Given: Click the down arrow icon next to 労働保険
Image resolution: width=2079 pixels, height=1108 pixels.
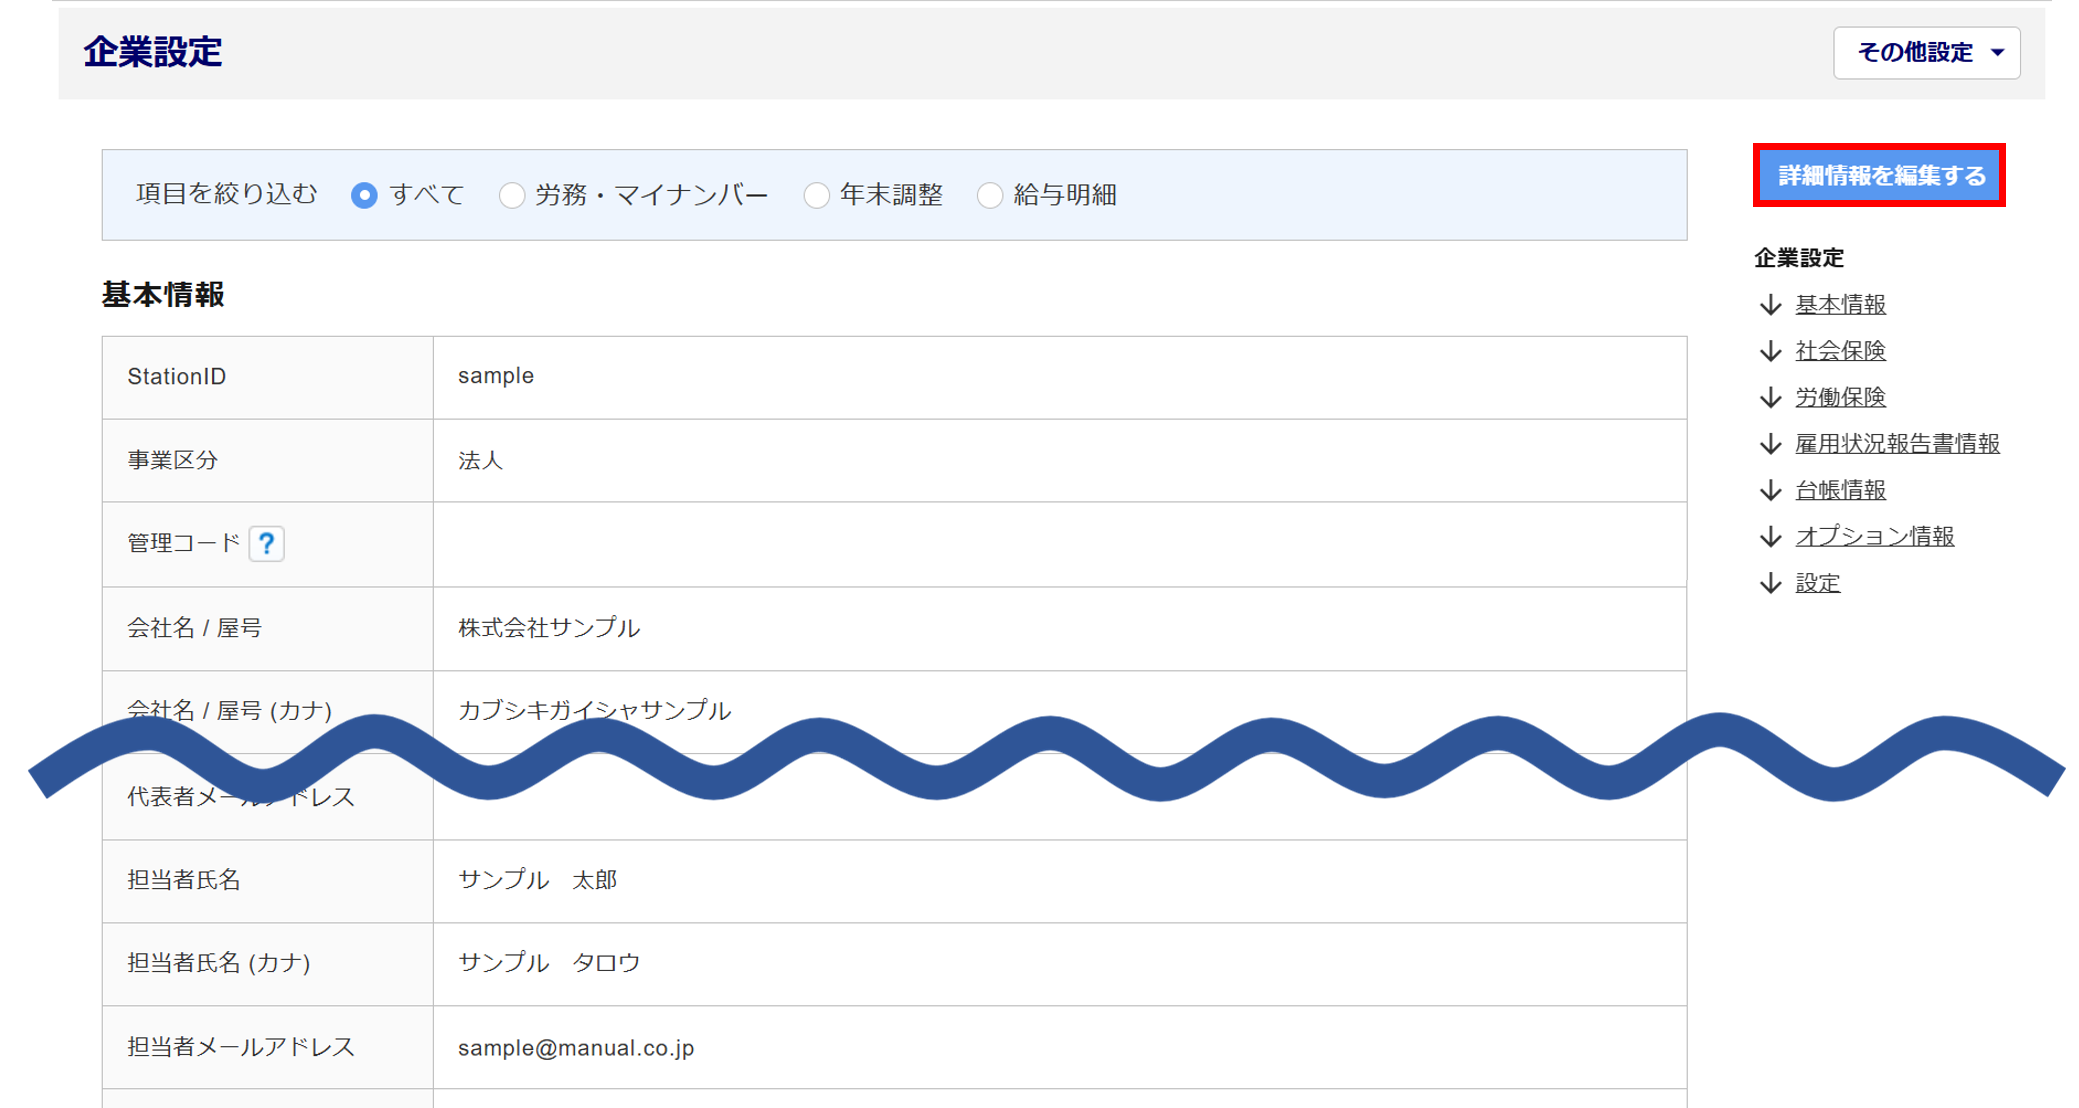Looking at the screenshot, I should tap(1770, 397).
